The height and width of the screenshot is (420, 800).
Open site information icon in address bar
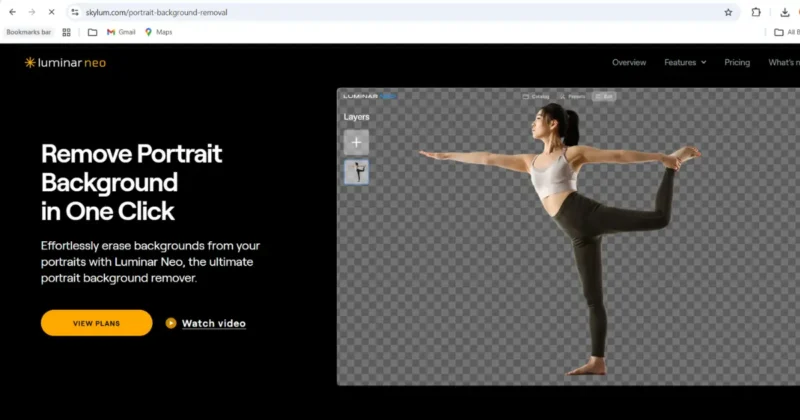pos(75,12)
